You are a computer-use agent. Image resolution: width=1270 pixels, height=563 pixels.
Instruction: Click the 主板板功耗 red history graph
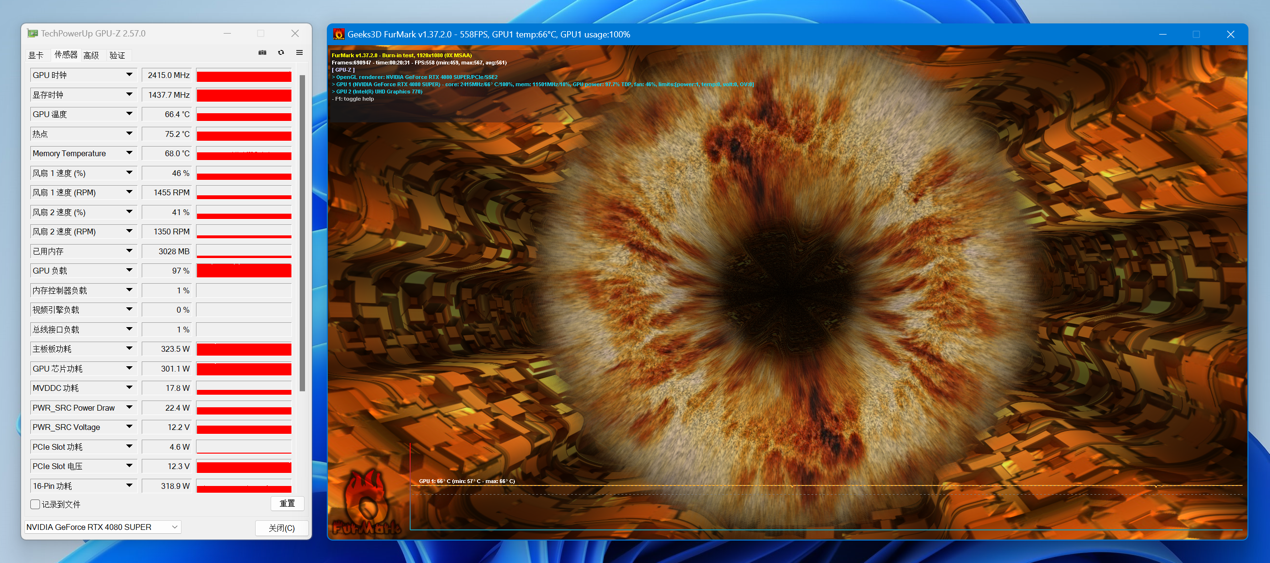pyautogui.click(x=244, y=349)
